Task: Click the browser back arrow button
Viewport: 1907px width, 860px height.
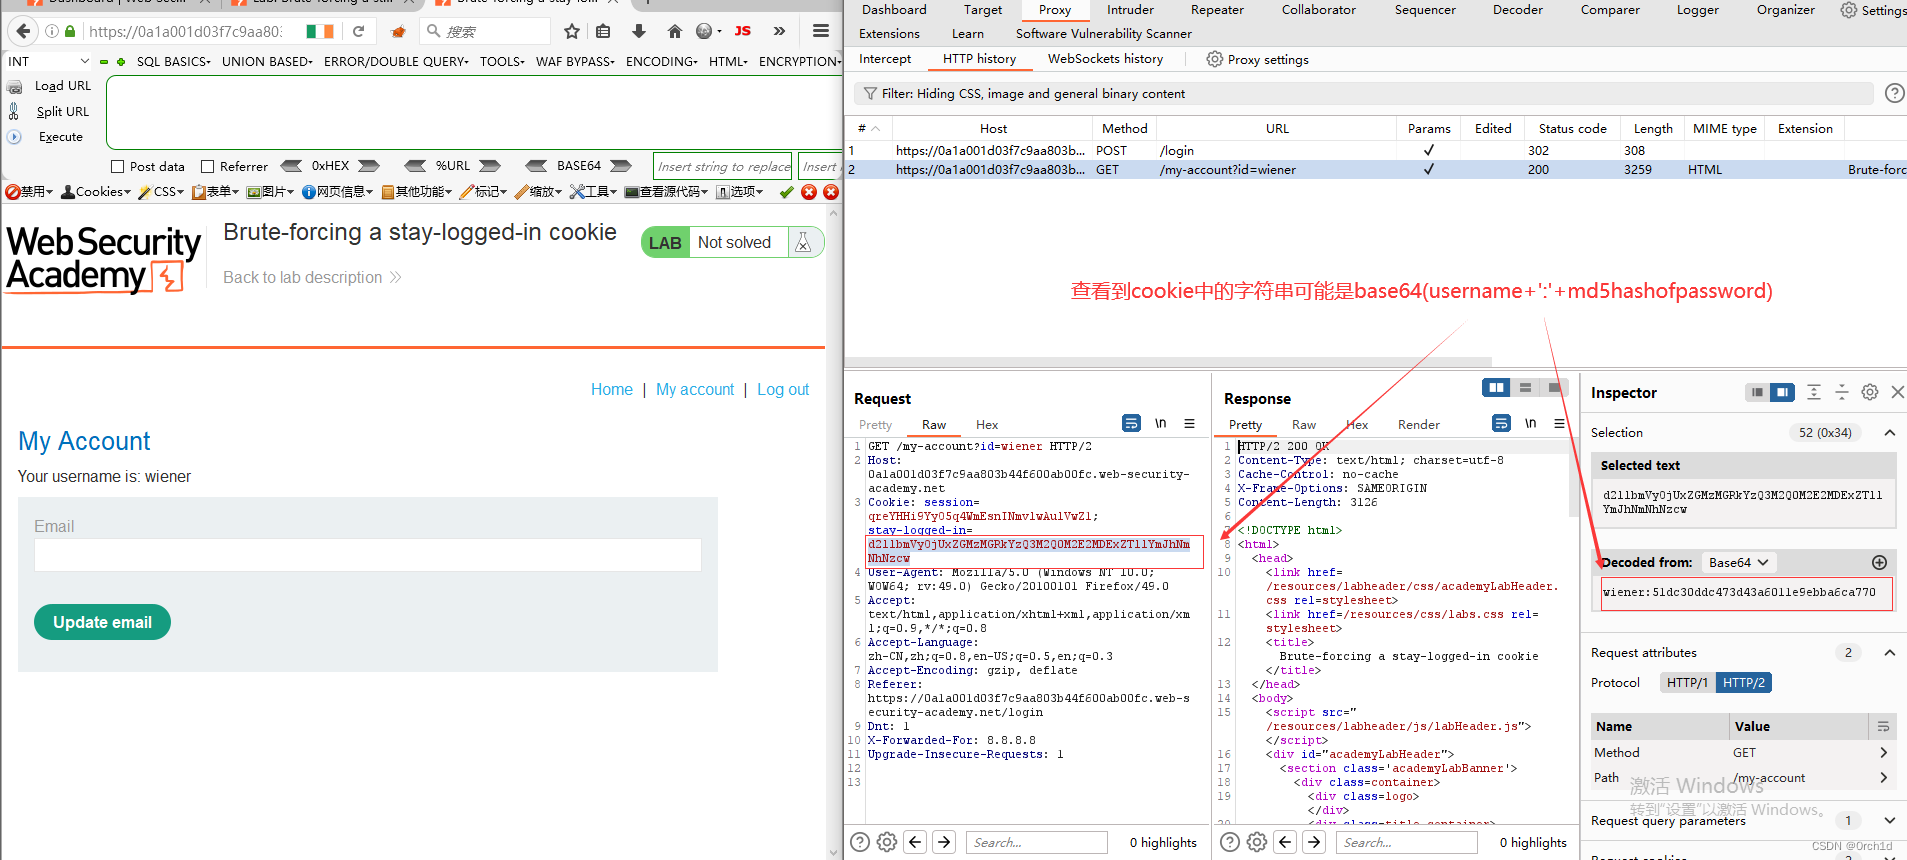Action: point(24,31)
